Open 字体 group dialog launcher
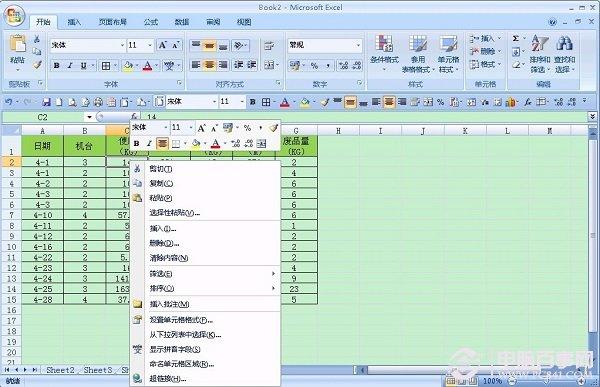Viewport: 600px width, 387px height. click(179, 83)
